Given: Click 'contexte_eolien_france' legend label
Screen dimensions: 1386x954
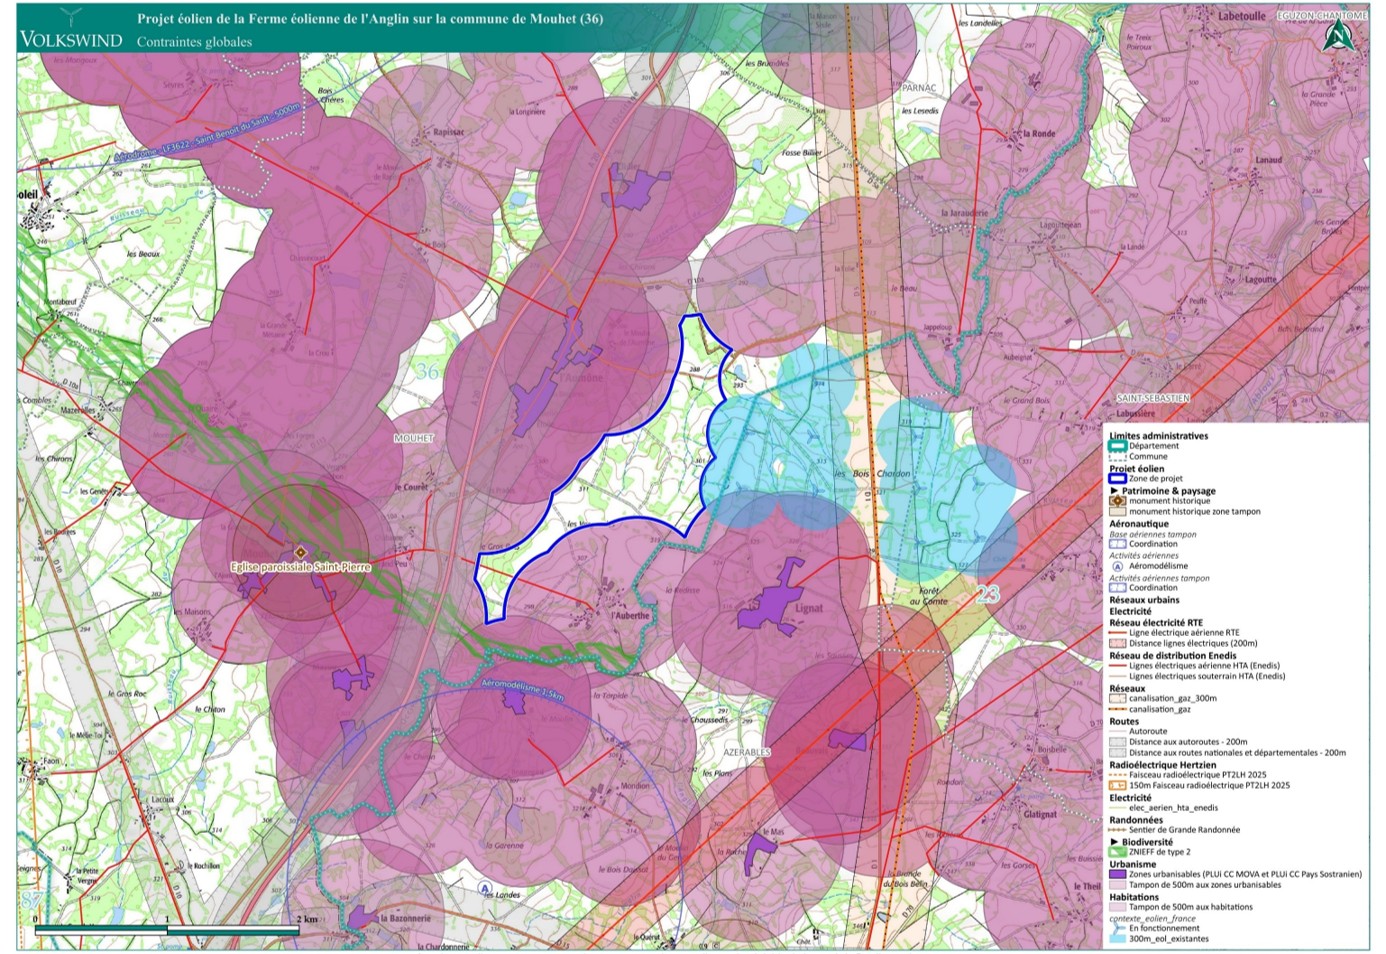Looking at the screenshot, I should pos(1152,918).
